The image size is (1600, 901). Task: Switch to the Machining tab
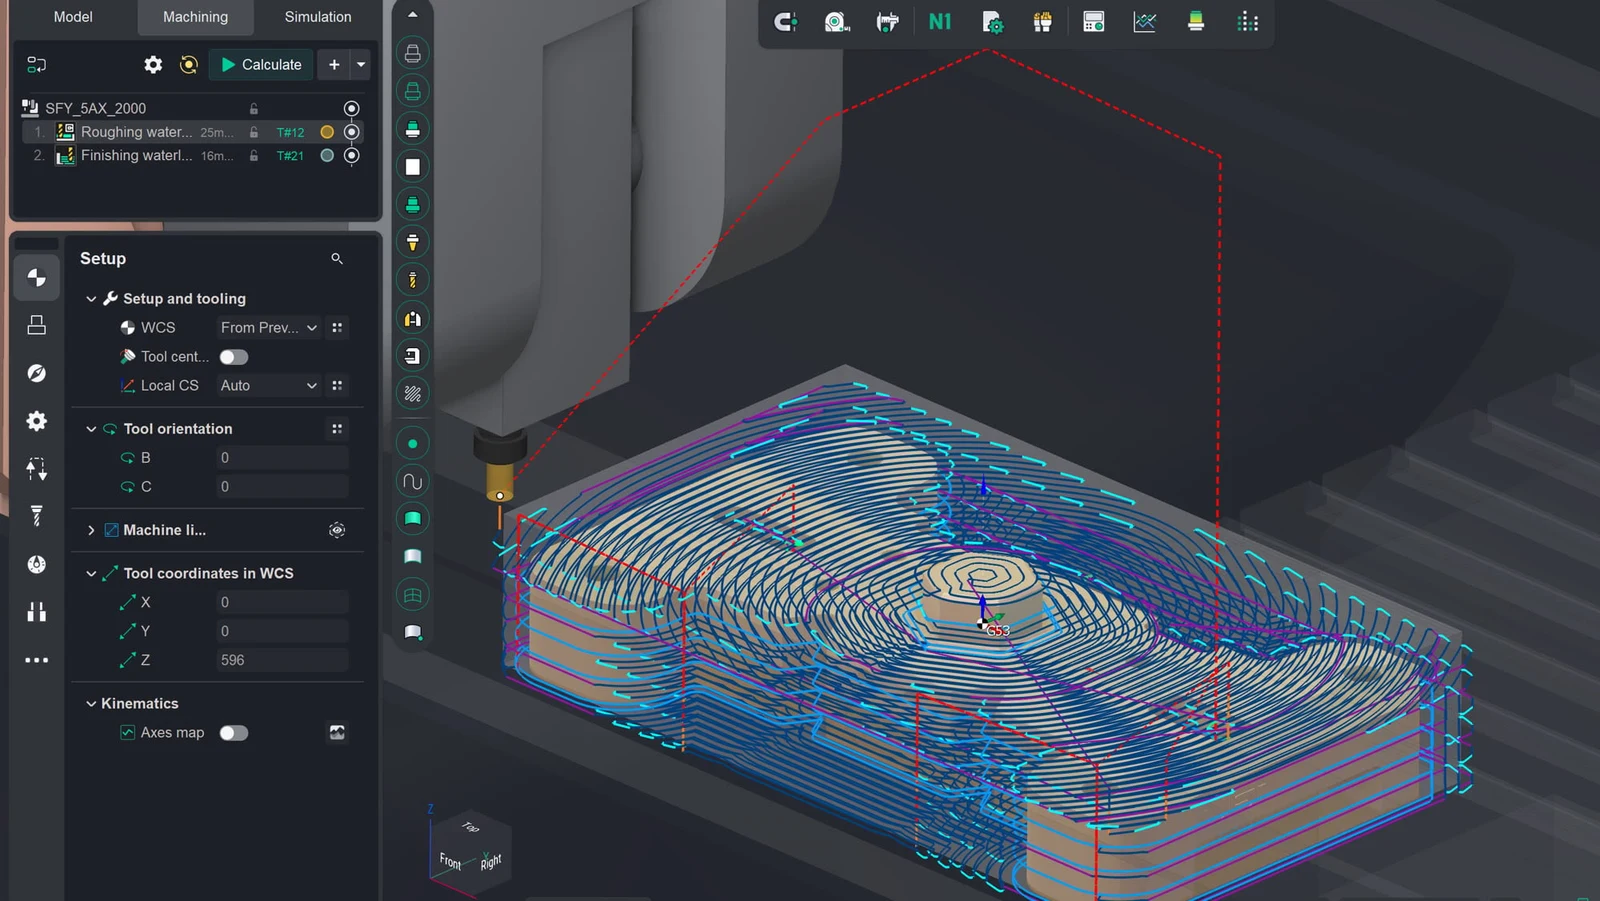pyautogui.click(x=195, y=17)
